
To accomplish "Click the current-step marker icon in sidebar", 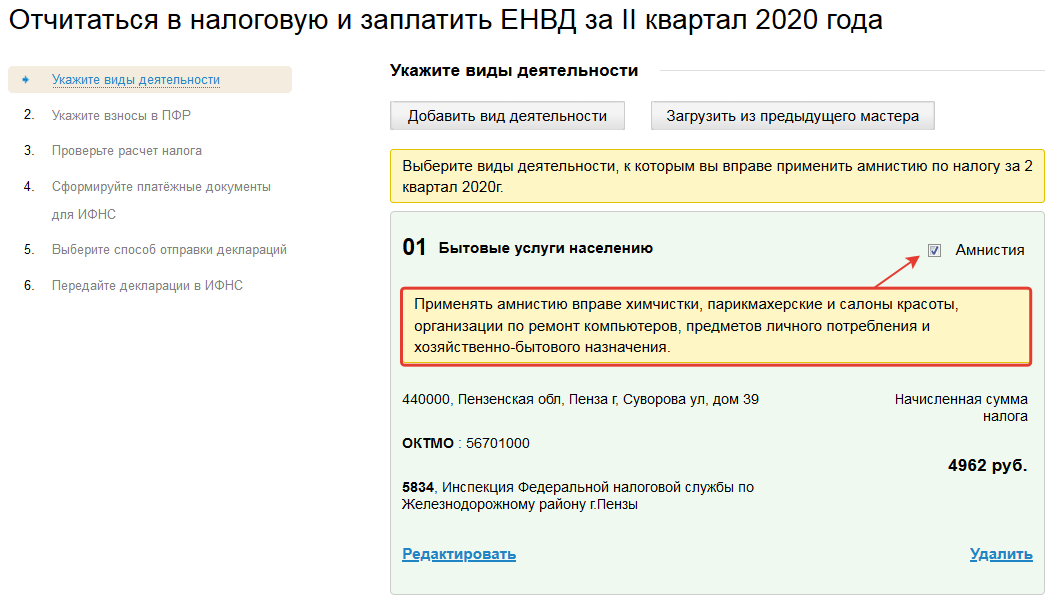I will tap(26, 80).
